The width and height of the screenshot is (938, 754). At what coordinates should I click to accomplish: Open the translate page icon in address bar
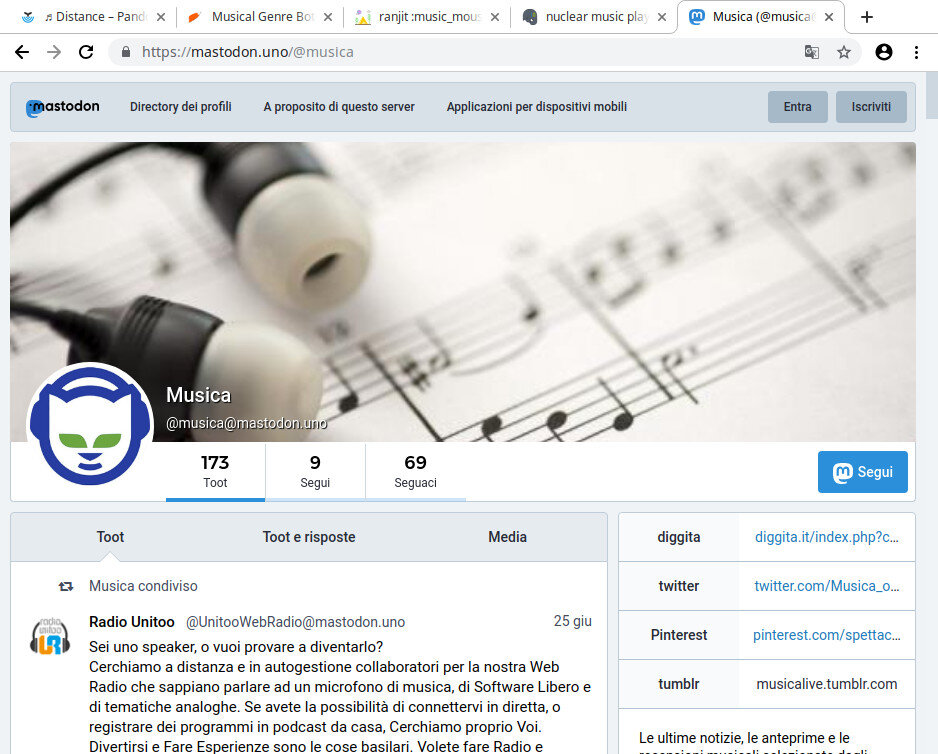point(812,52)
